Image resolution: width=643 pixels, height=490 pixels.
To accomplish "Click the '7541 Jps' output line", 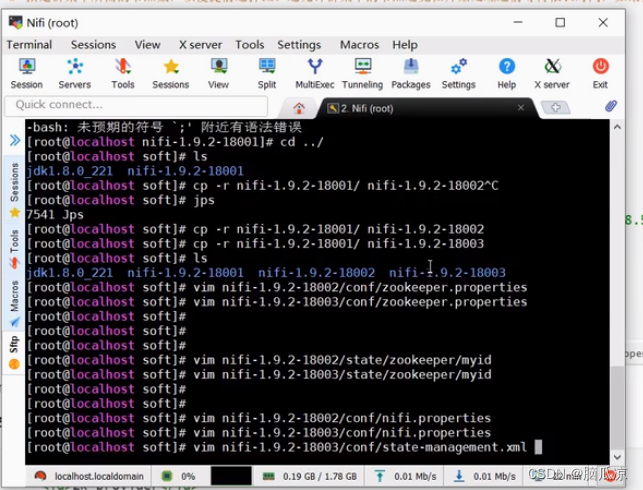I will [x=55, y=214].
